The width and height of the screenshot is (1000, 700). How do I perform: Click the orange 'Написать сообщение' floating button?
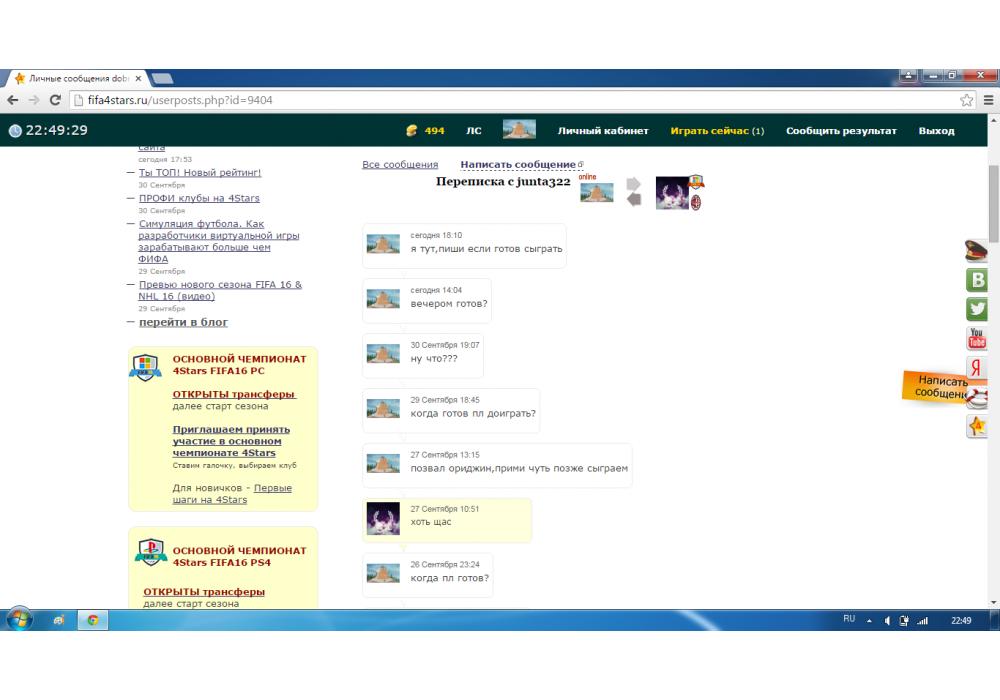940,387
